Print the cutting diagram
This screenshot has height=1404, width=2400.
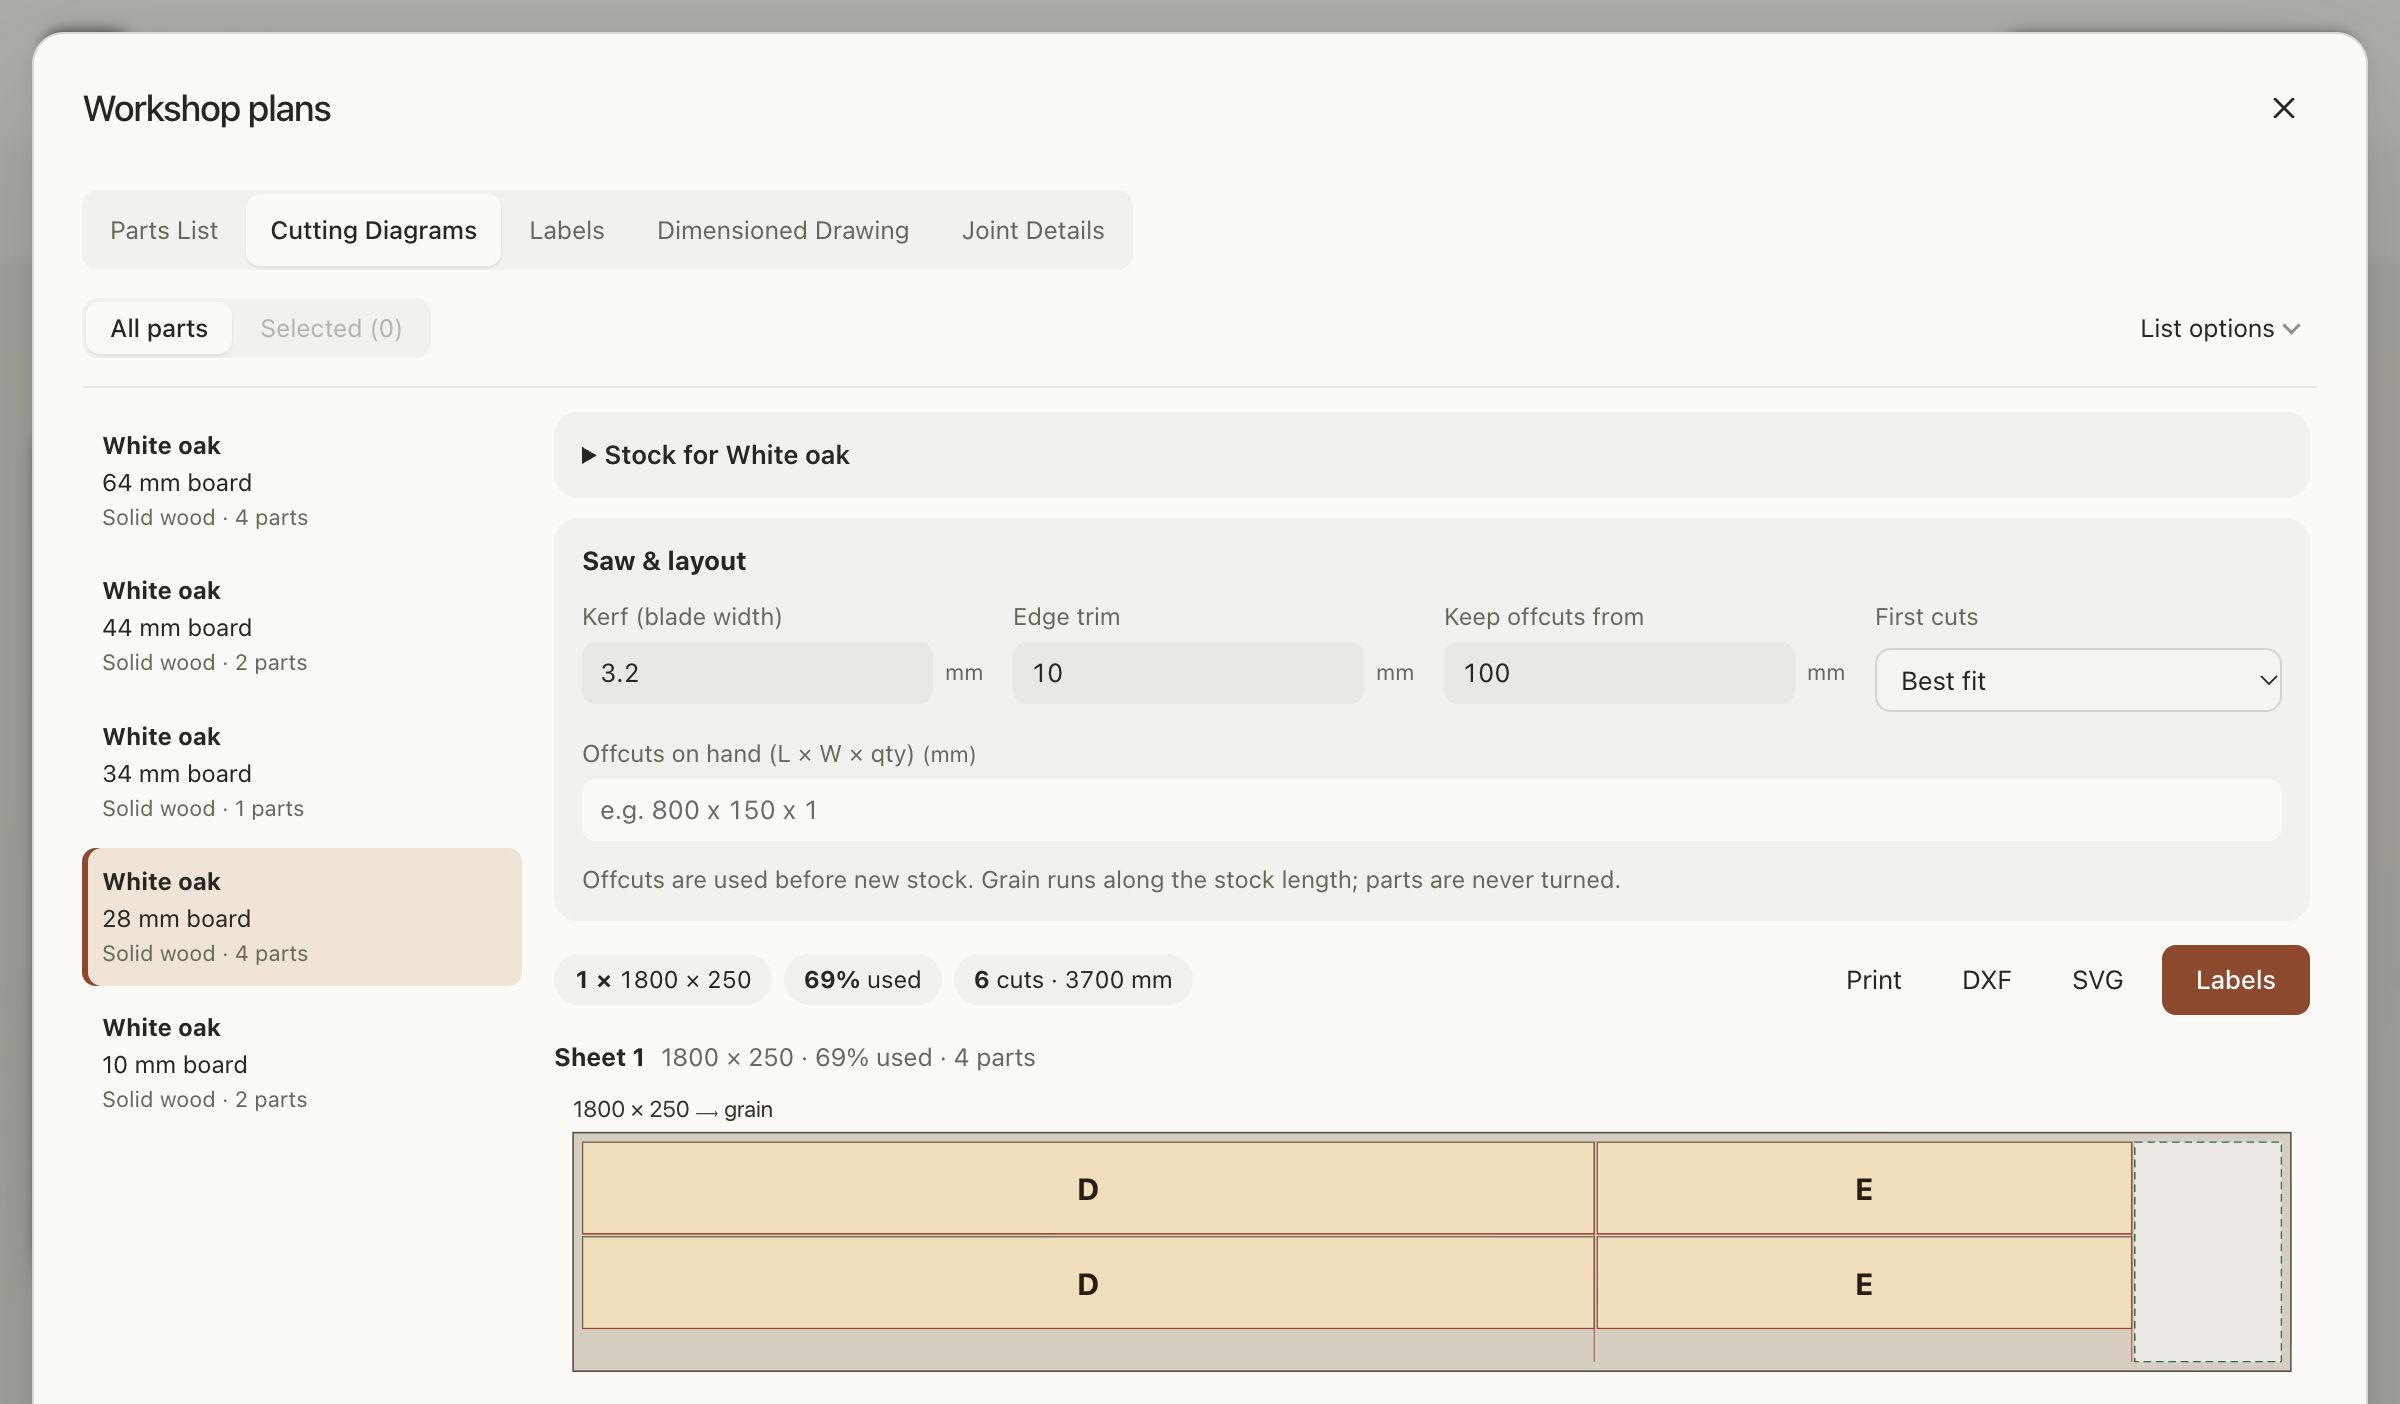[x=1873, y=980]
